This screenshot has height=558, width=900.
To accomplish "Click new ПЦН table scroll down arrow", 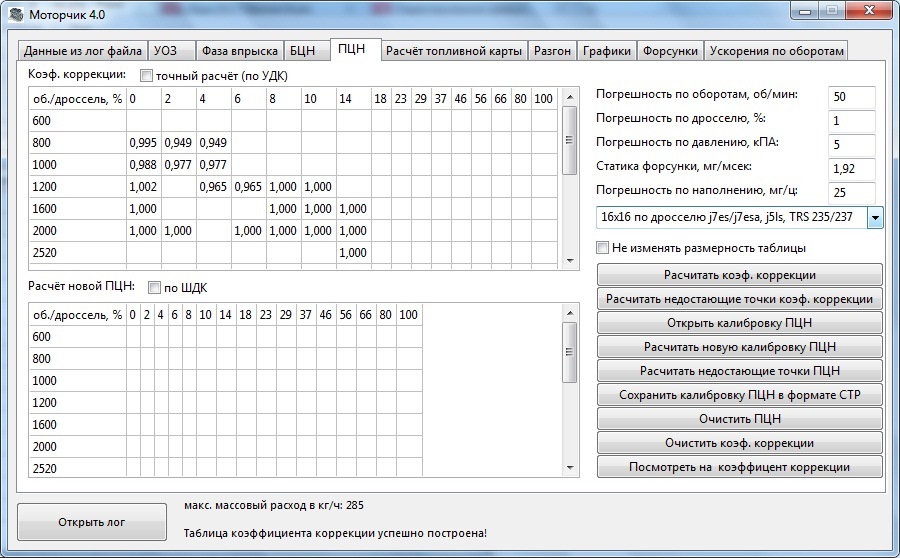I will 569,468.
